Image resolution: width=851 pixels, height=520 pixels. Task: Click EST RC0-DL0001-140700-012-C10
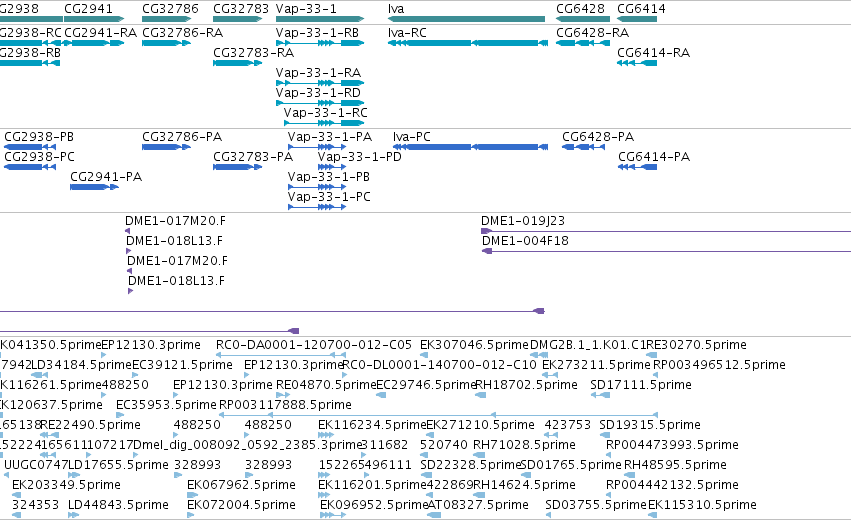[439, 365]
